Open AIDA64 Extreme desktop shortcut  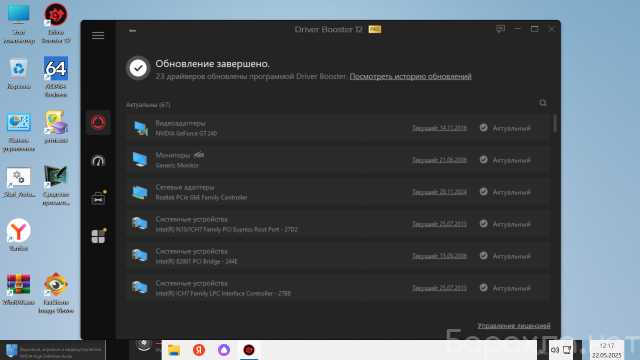tap(56, 77)
